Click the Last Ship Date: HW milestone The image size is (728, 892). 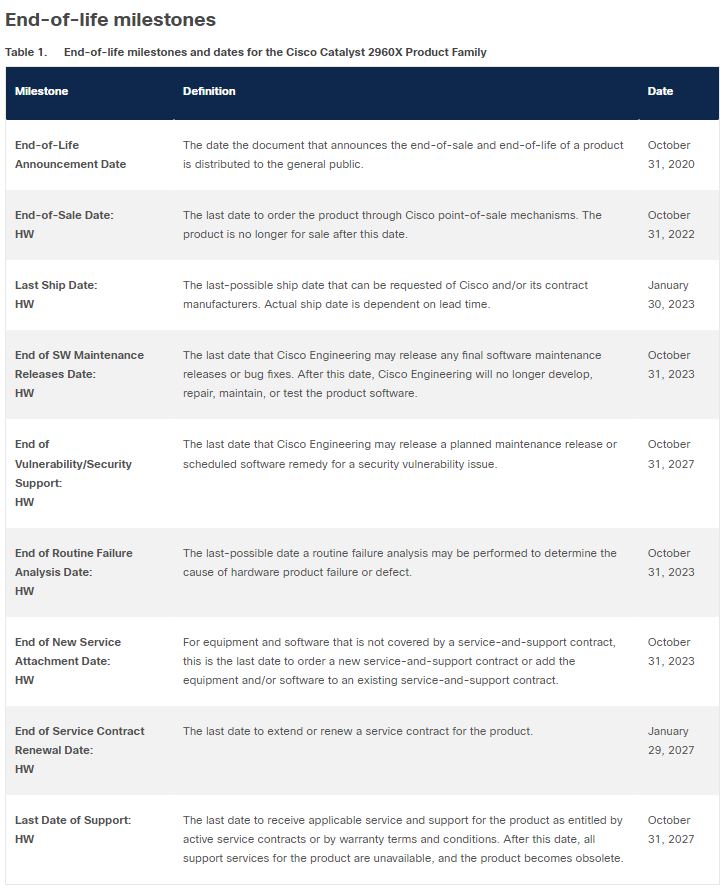(56, 295)
